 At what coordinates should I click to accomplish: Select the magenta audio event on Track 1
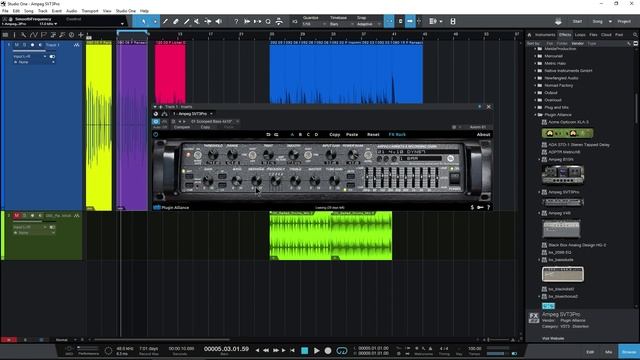170,72
